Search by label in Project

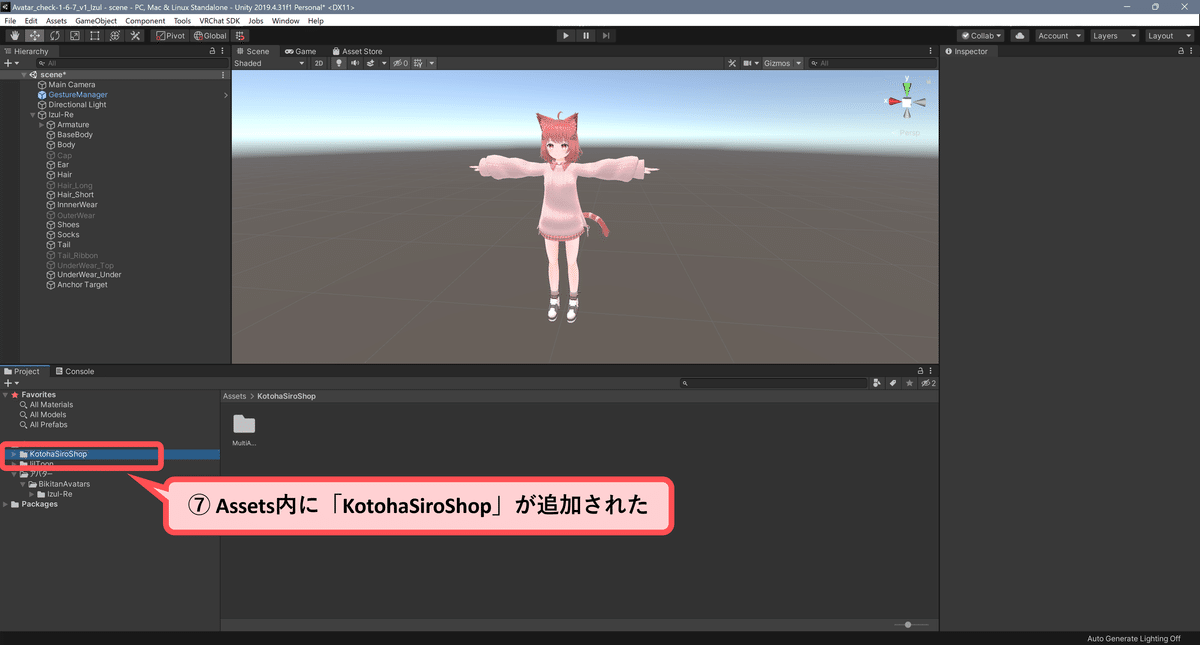click(893, 383)
